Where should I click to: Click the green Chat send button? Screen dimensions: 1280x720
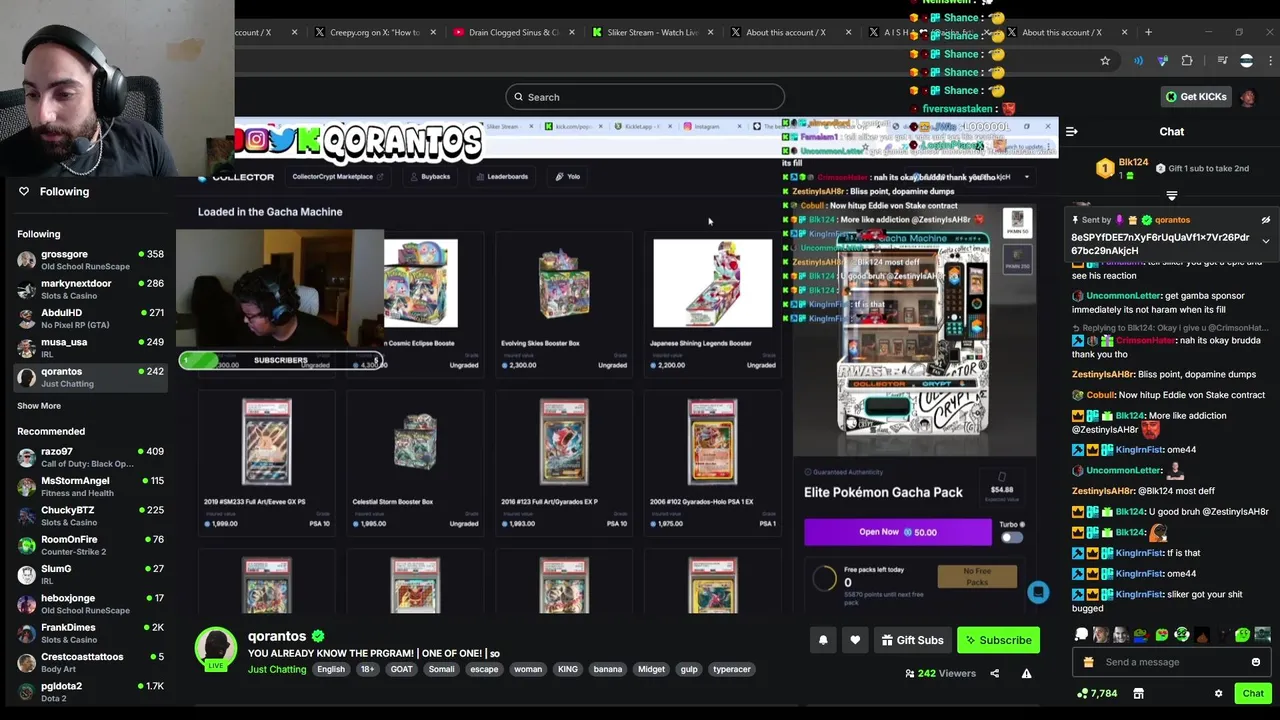(x=1253, y=693)
